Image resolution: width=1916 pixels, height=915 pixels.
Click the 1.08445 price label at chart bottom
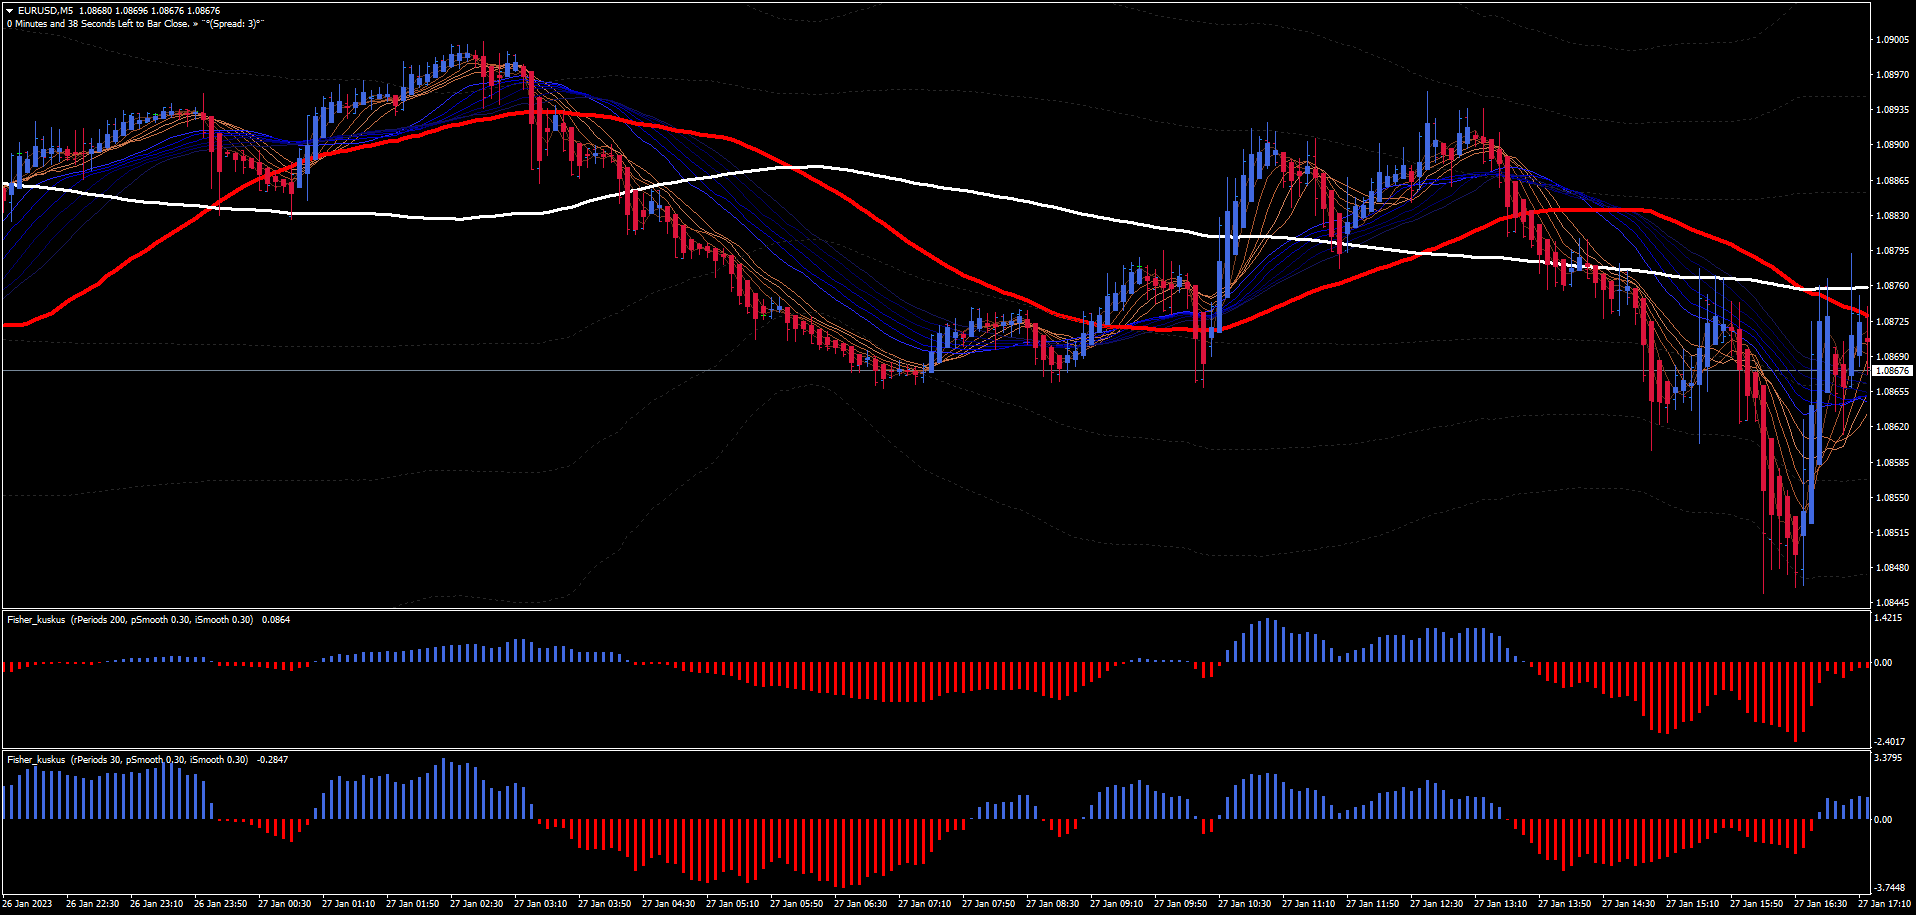1892,603
